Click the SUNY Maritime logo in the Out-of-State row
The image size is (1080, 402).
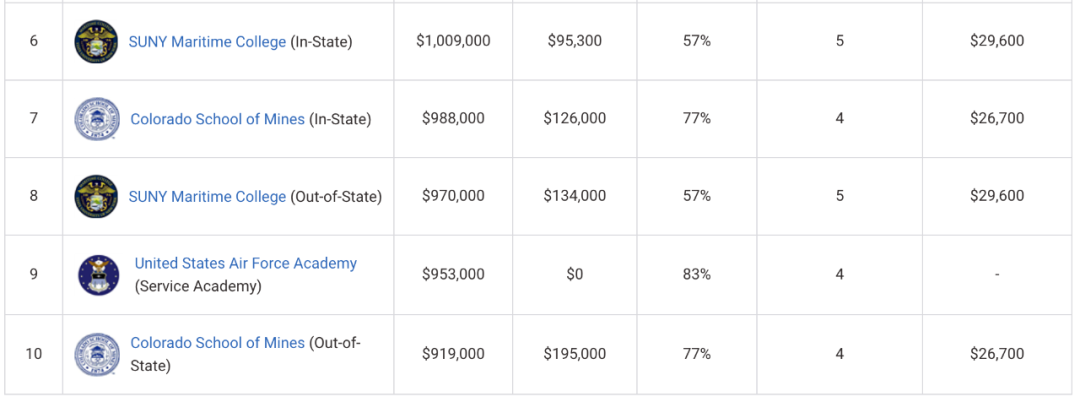[96, 196]
